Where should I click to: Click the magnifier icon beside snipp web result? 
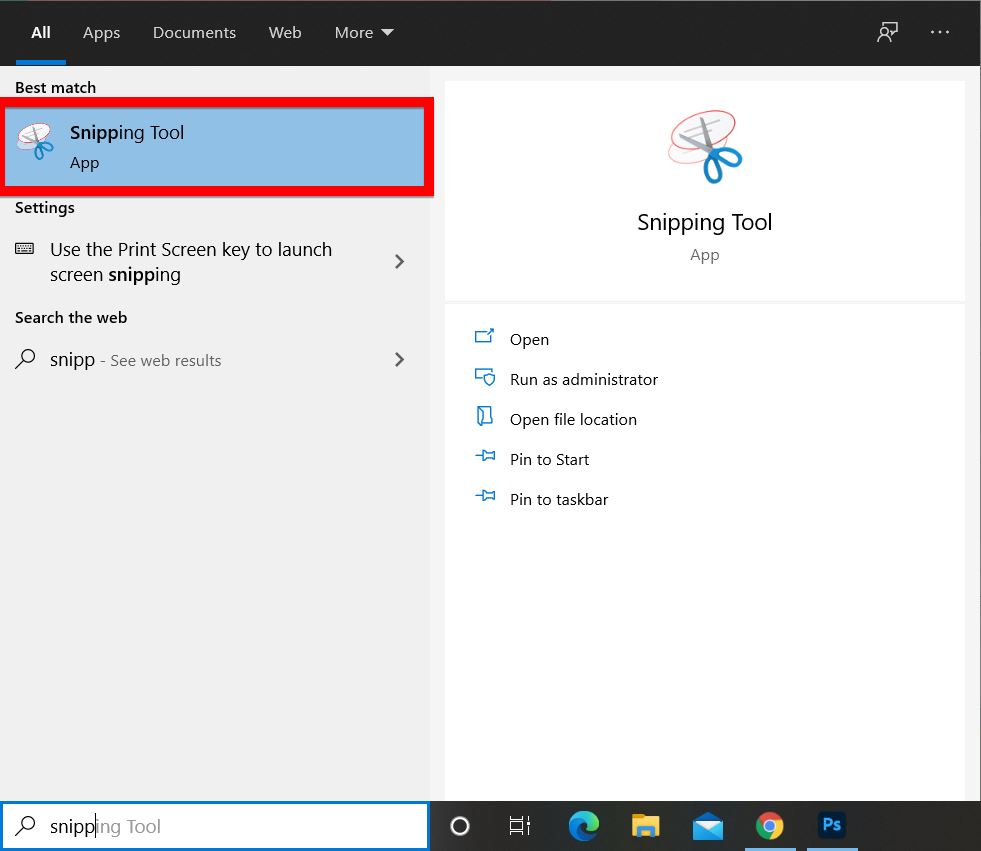click(x=25, y=359)
